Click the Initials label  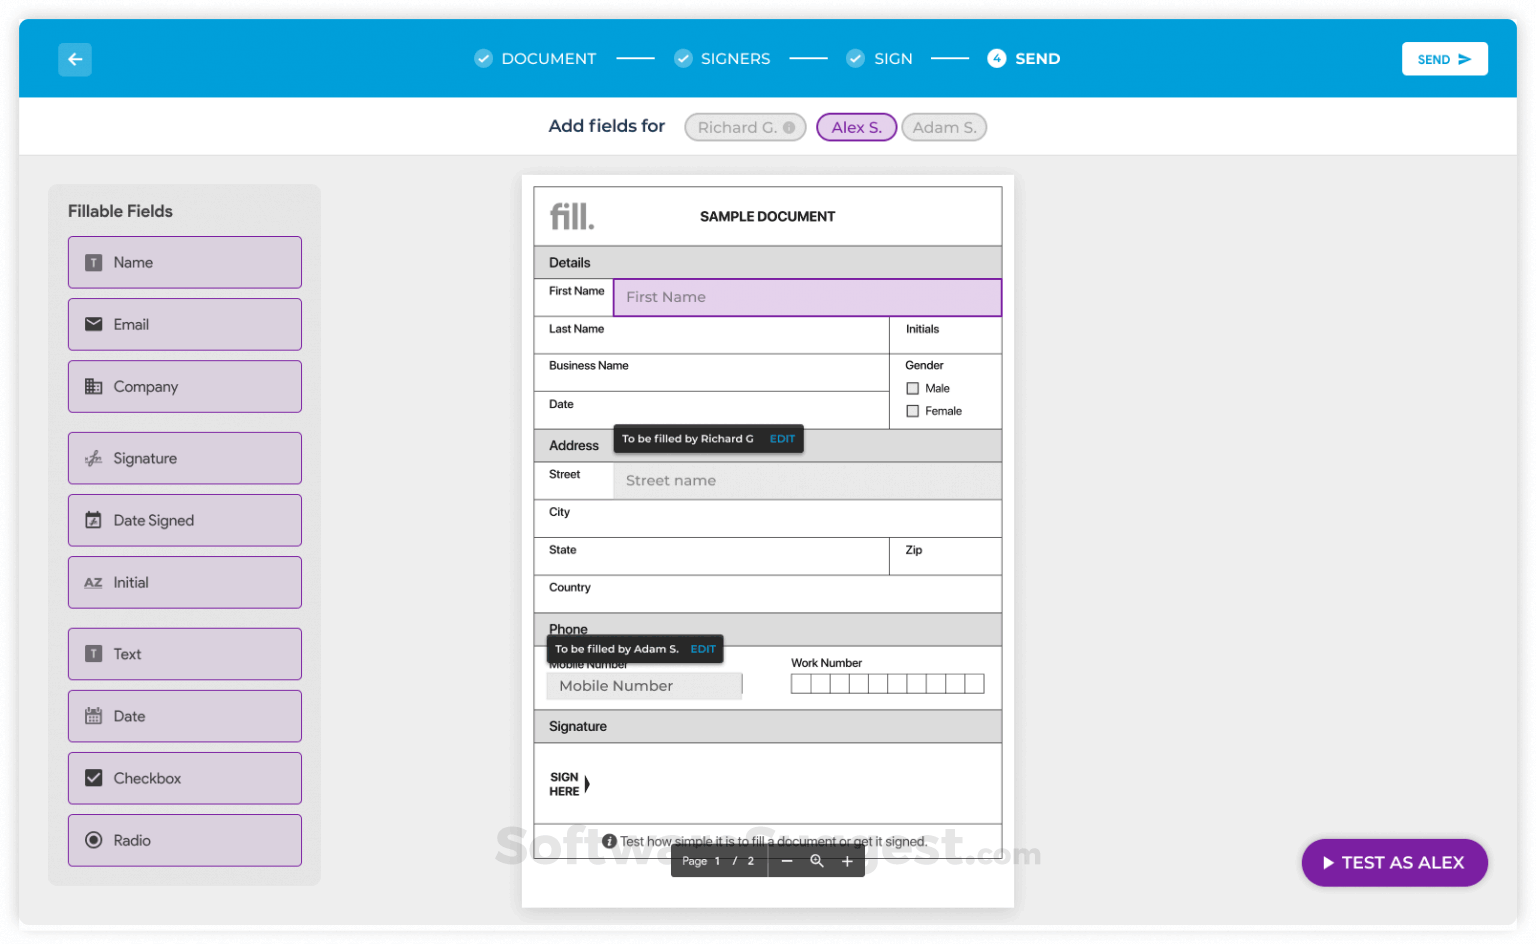pos(922,329)
